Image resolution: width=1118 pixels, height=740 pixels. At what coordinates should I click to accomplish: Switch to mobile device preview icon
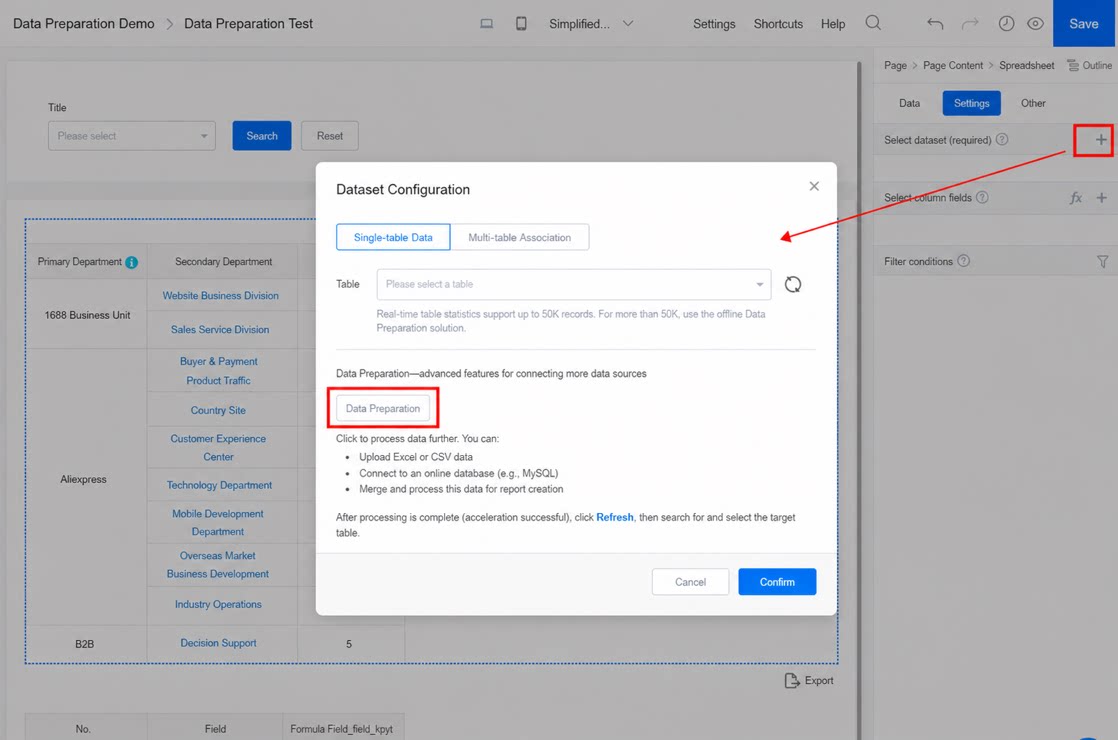point(521,24)
